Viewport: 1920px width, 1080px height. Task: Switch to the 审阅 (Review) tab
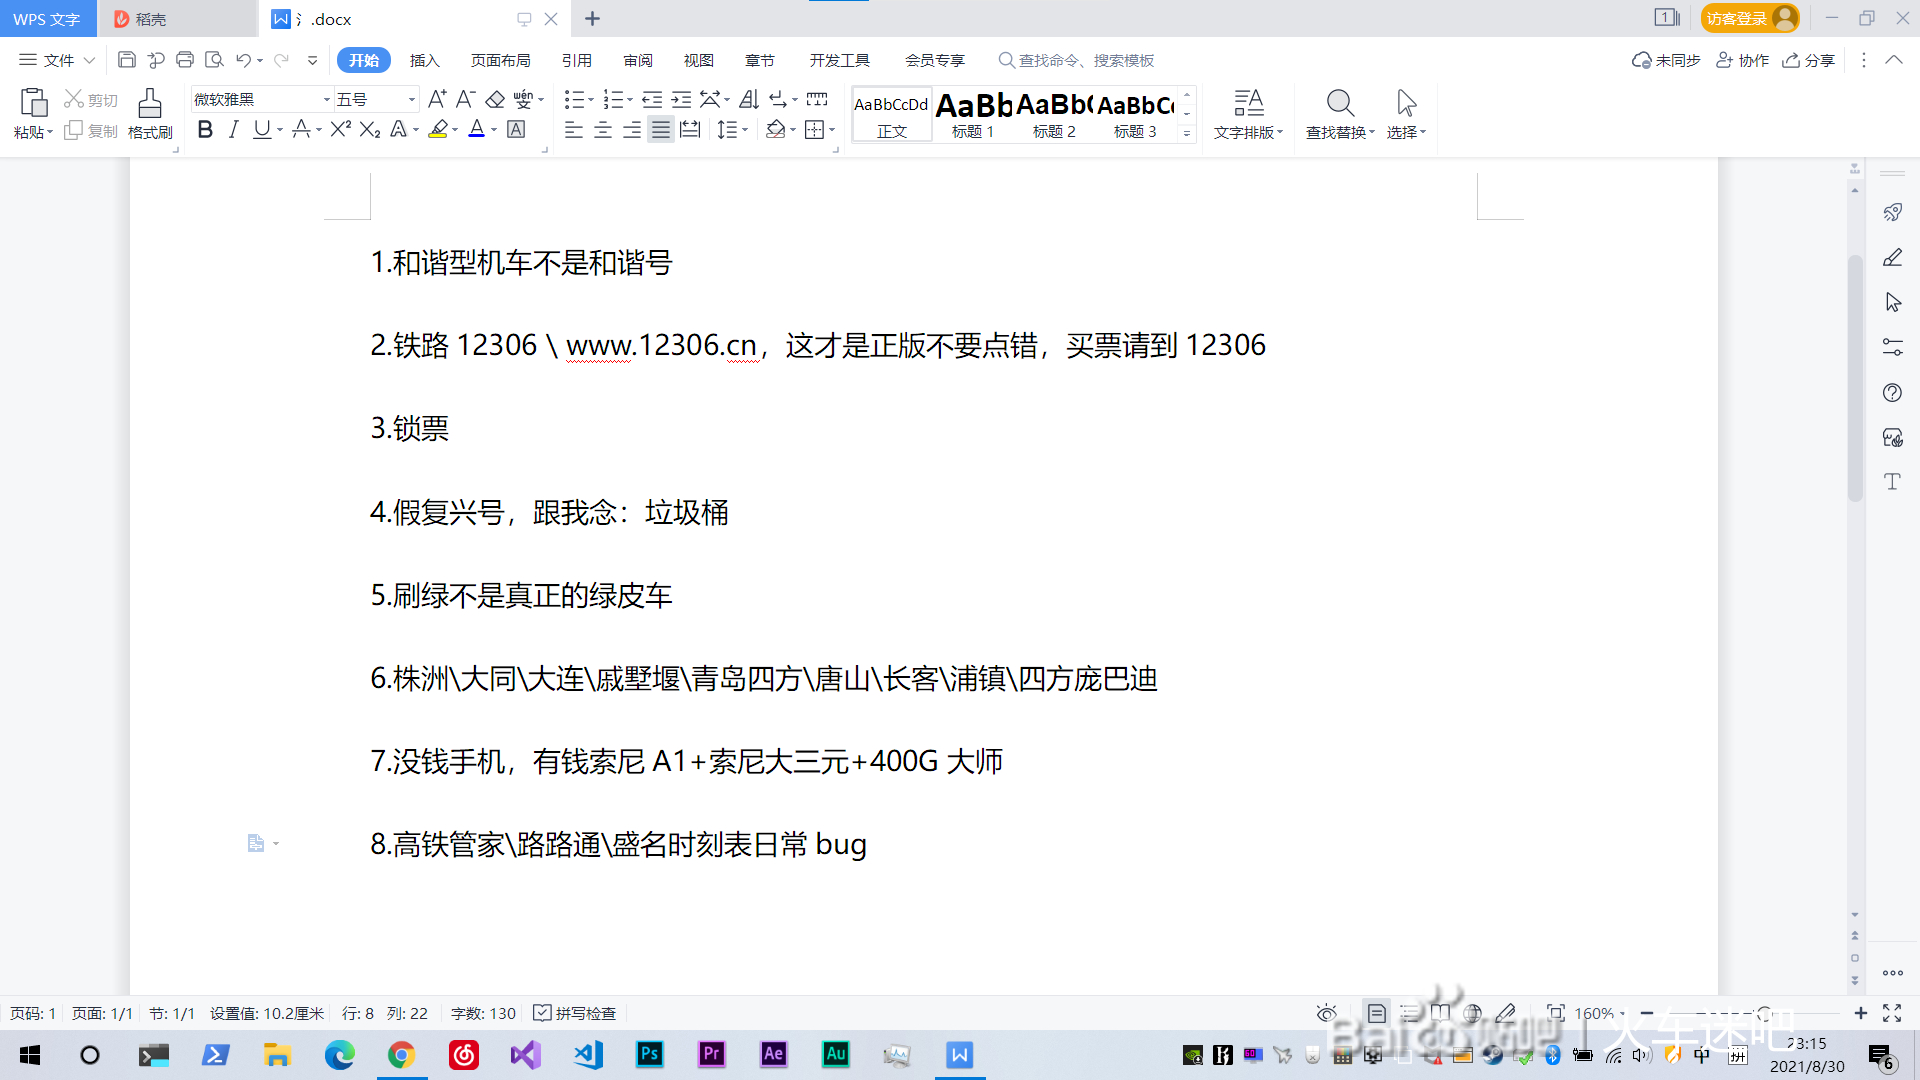[637, 60]
